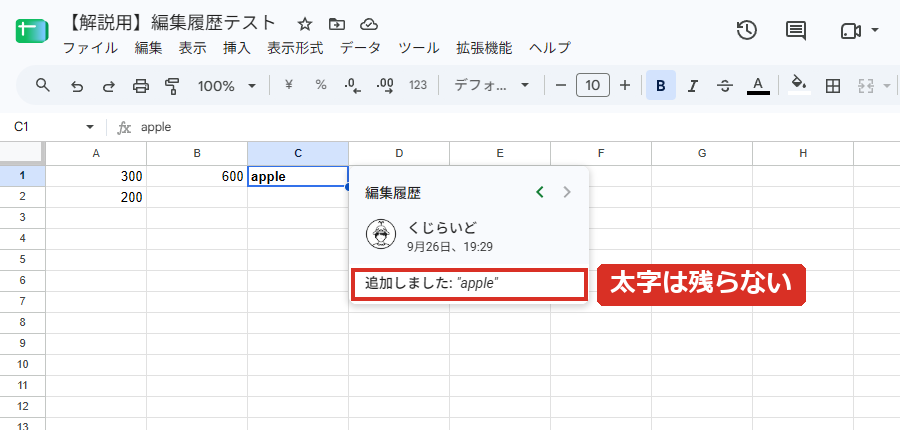Start a meeting with the camera icon
Screen dimensions: 900x430
click(850, 31)
